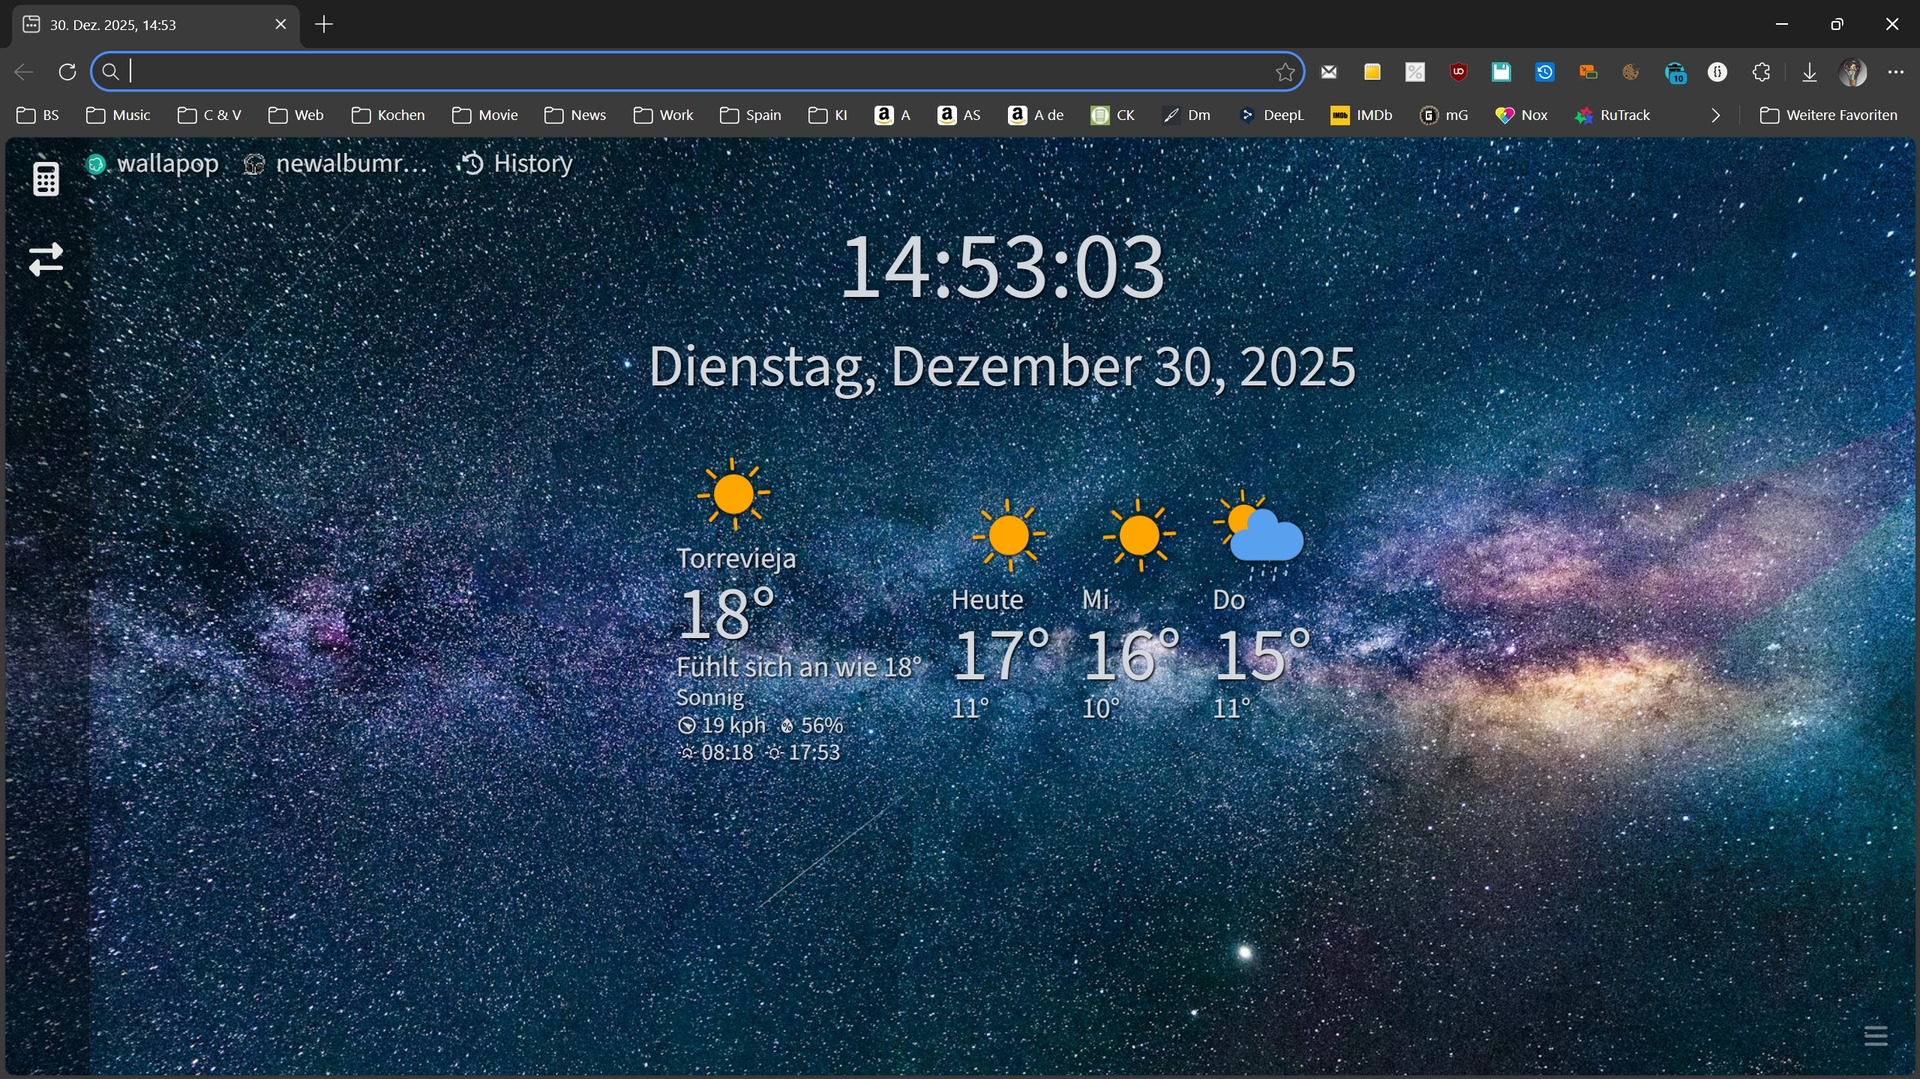This screenshot has height=1079, width=1920.
Task: Open a new tab with plus button
Action: pyautogui.click(x=324, y=24)
